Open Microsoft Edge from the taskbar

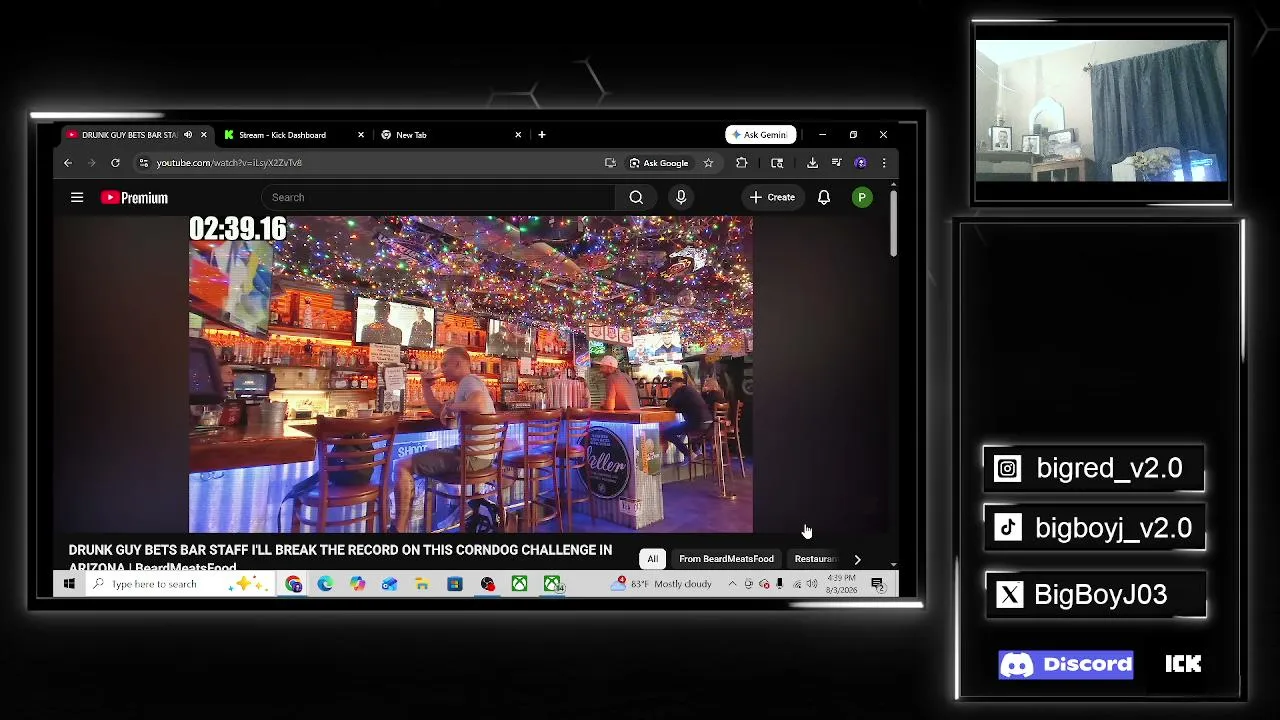(325, 584)
